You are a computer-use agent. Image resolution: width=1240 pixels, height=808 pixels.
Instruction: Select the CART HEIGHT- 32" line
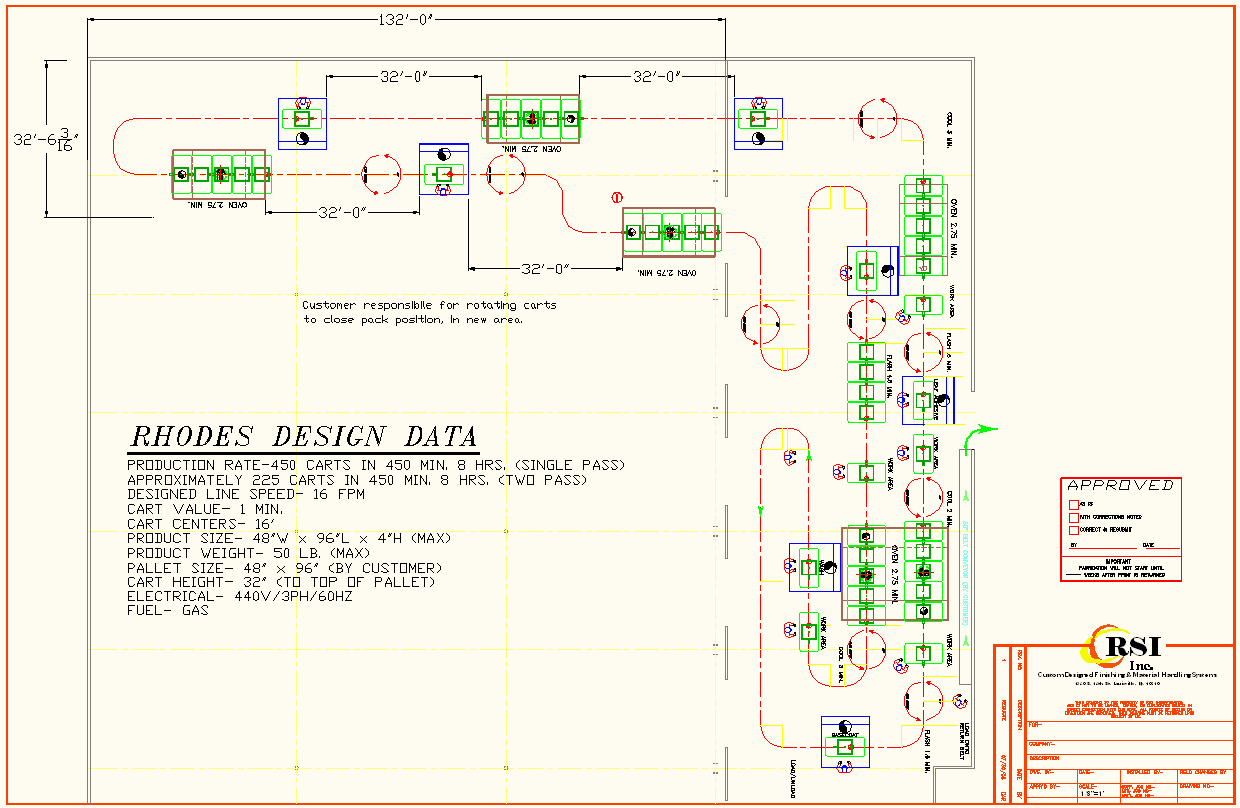280,581
